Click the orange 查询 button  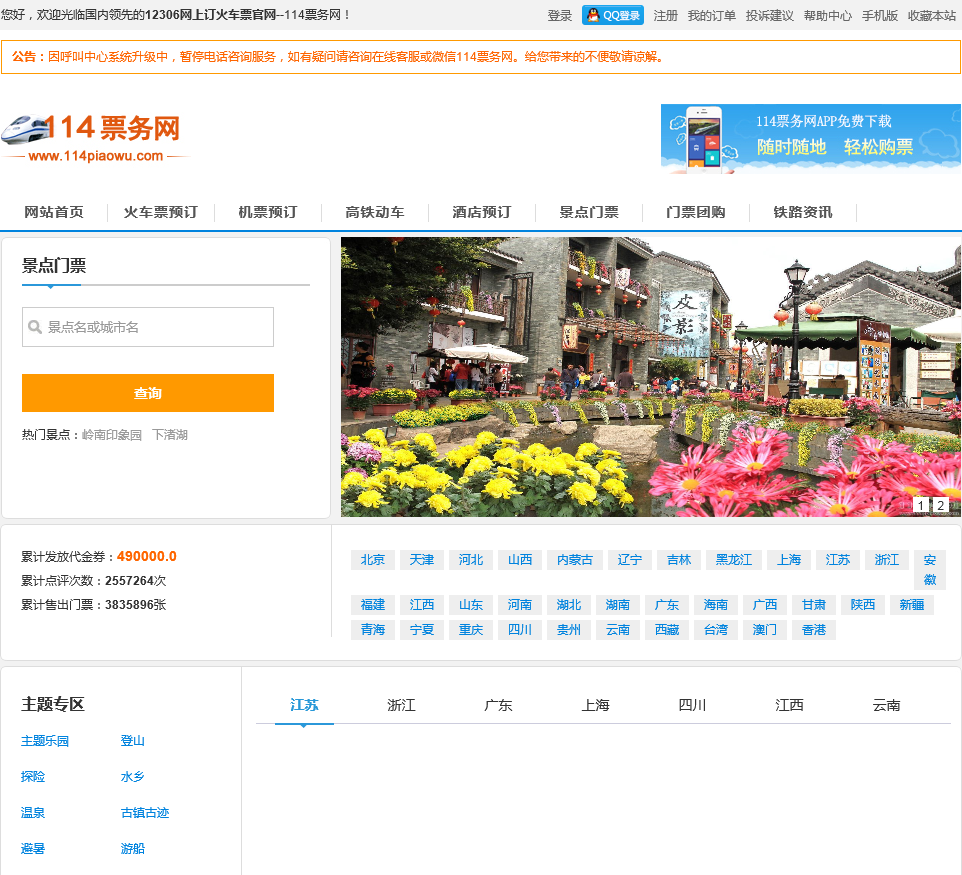(148, 393)
